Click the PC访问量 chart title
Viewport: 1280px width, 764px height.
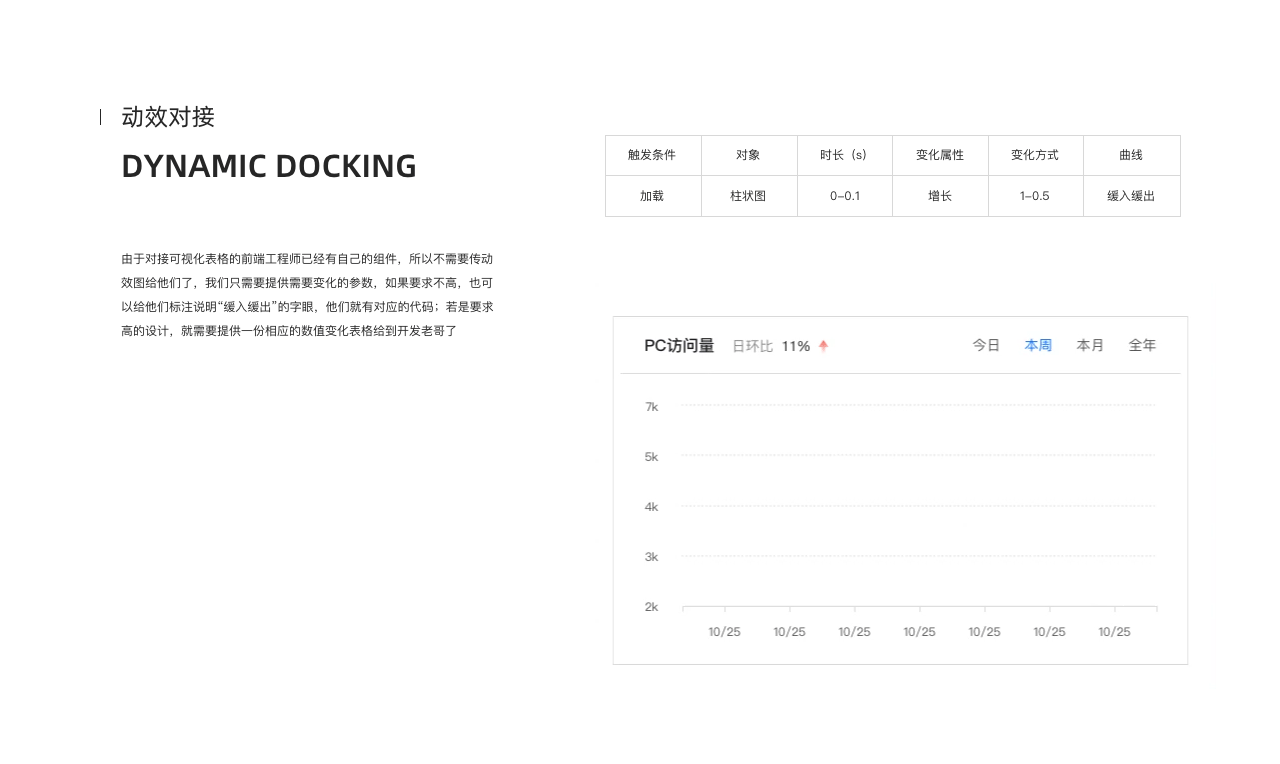679,345
